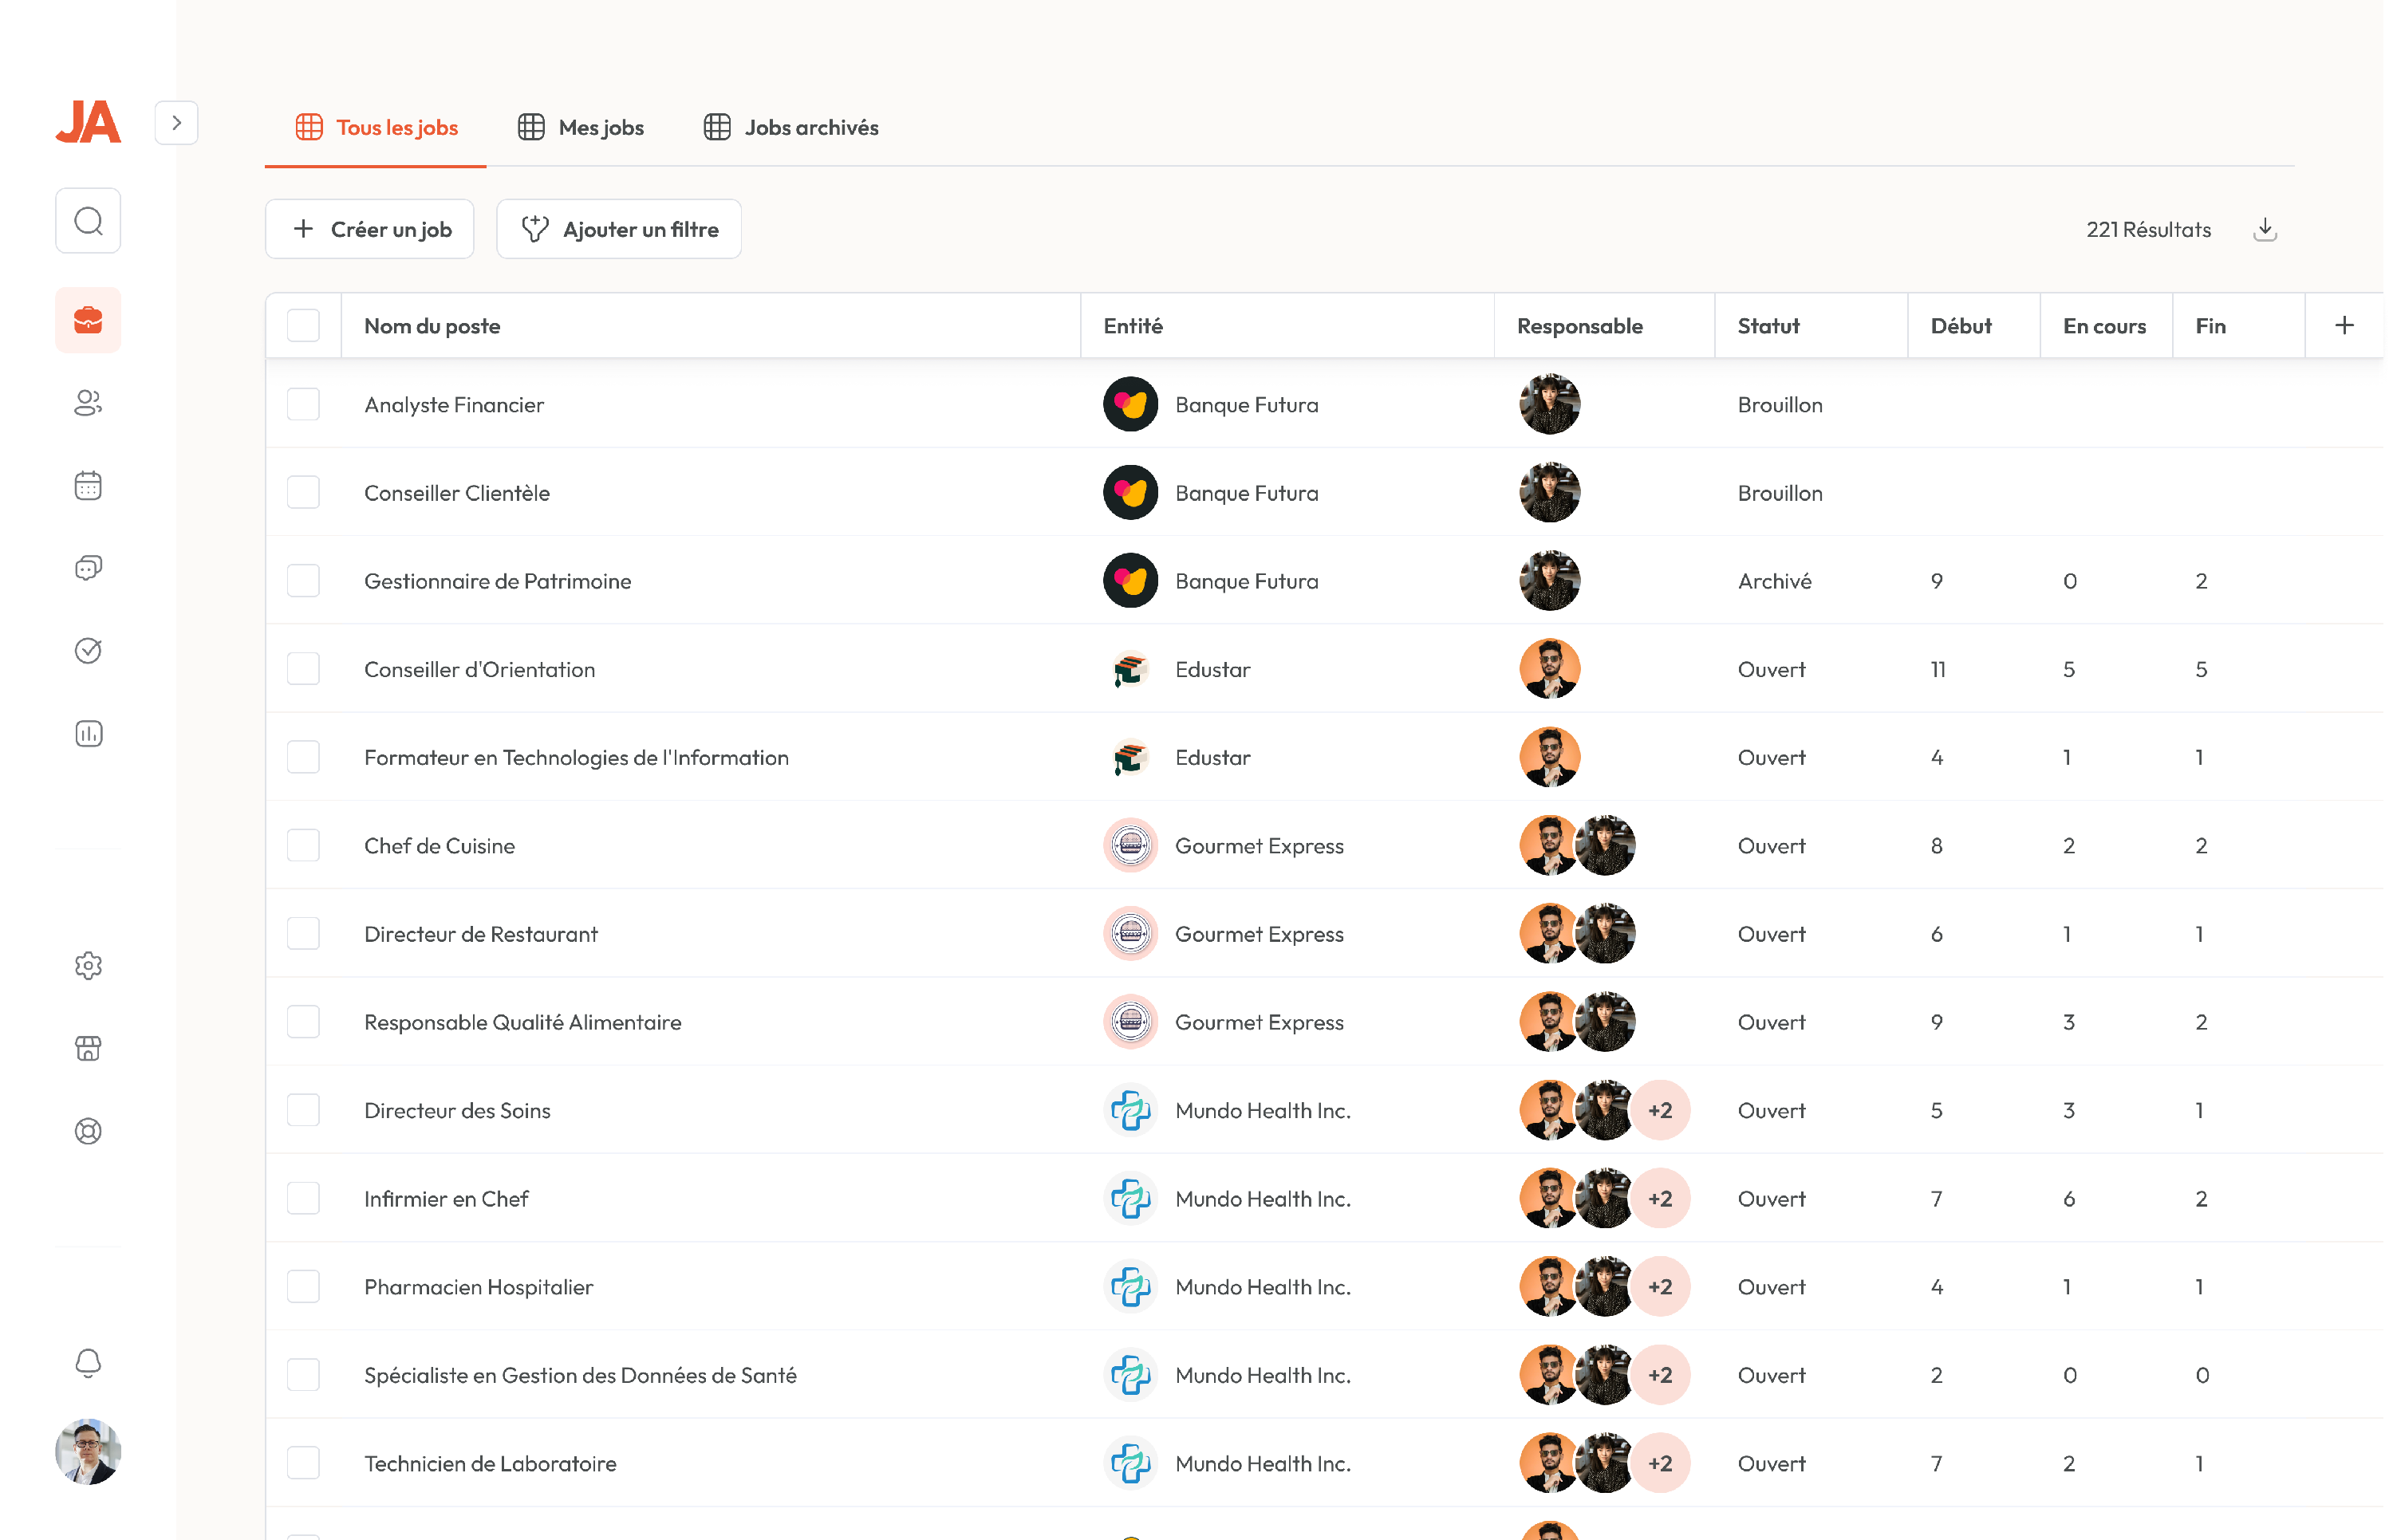Check the Analyste Financier row checkbox
The width and height of the screenshot is (2393, 1540).
[x=303, y=405]
